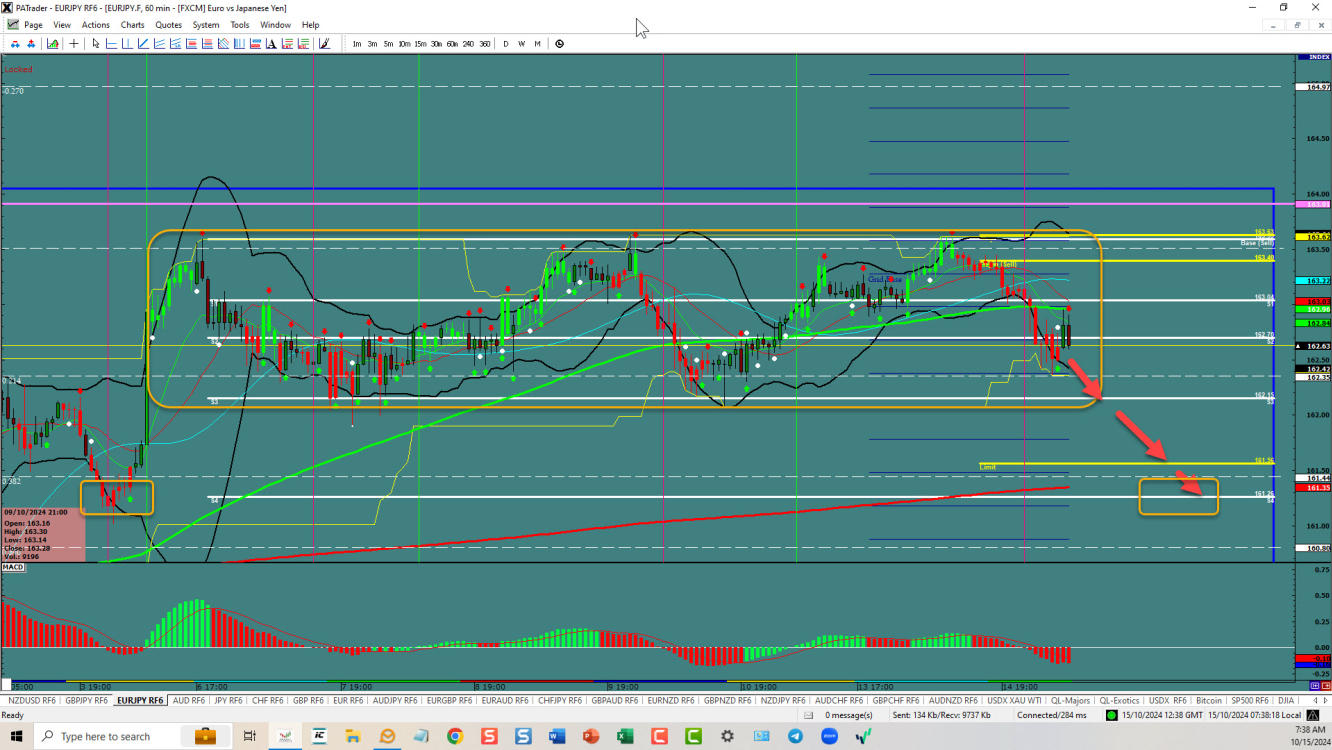Open the Help menu
The height and width of the screenshot is (750, 1332).
(311, 24)
